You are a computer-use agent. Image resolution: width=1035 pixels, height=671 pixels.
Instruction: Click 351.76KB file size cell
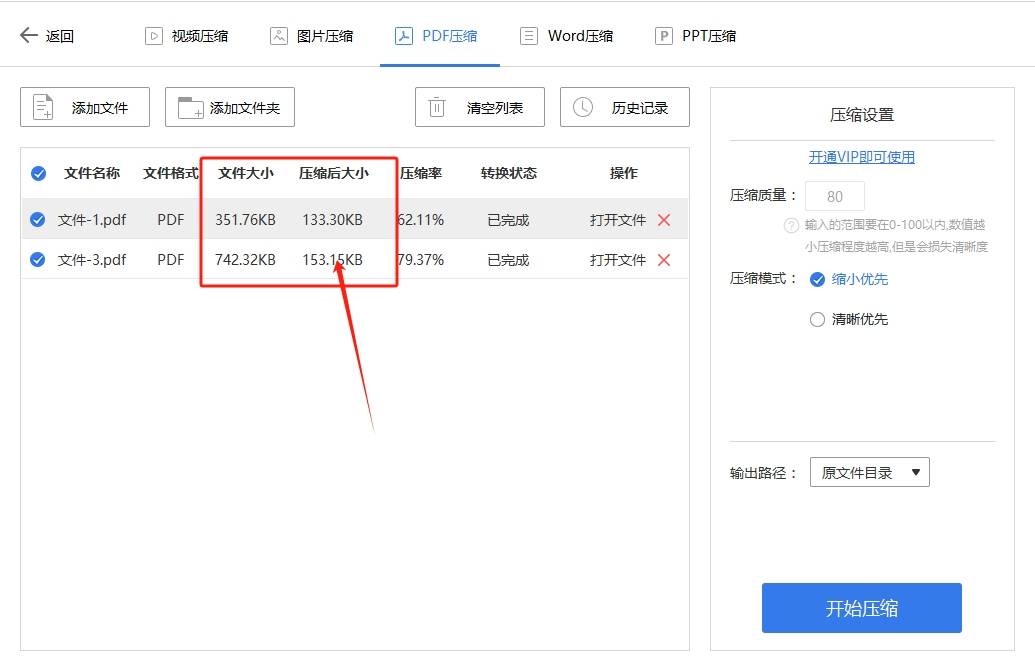click(246, 220)
